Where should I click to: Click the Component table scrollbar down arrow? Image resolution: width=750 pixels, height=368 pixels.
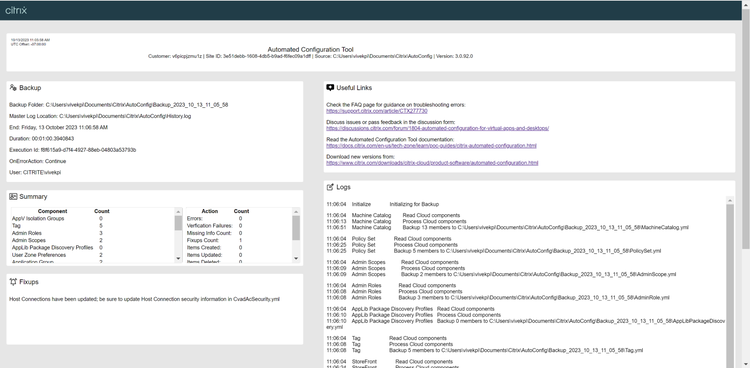coord(178,258)
